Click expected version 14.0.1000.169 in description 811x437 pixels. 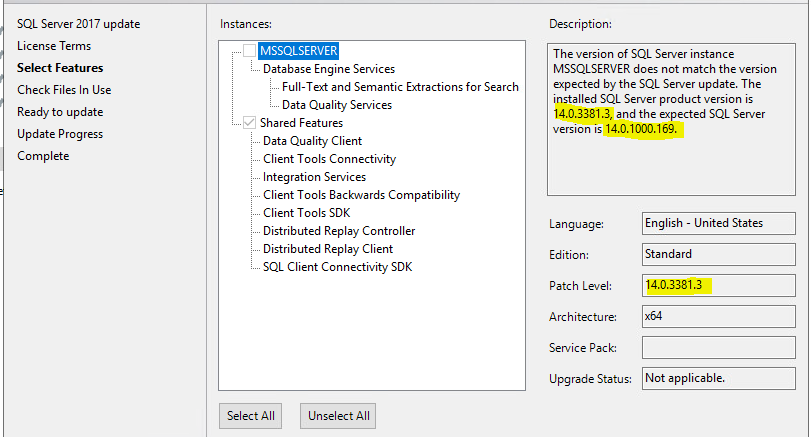(x=641, y=129)
